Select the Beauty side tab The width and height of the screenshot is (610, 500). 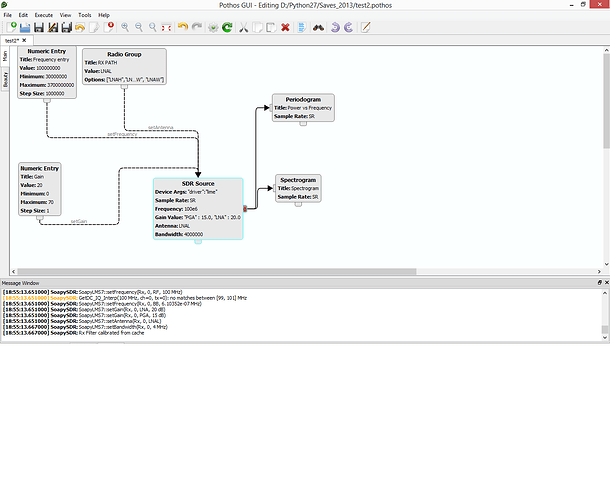(x=4, y=80)
